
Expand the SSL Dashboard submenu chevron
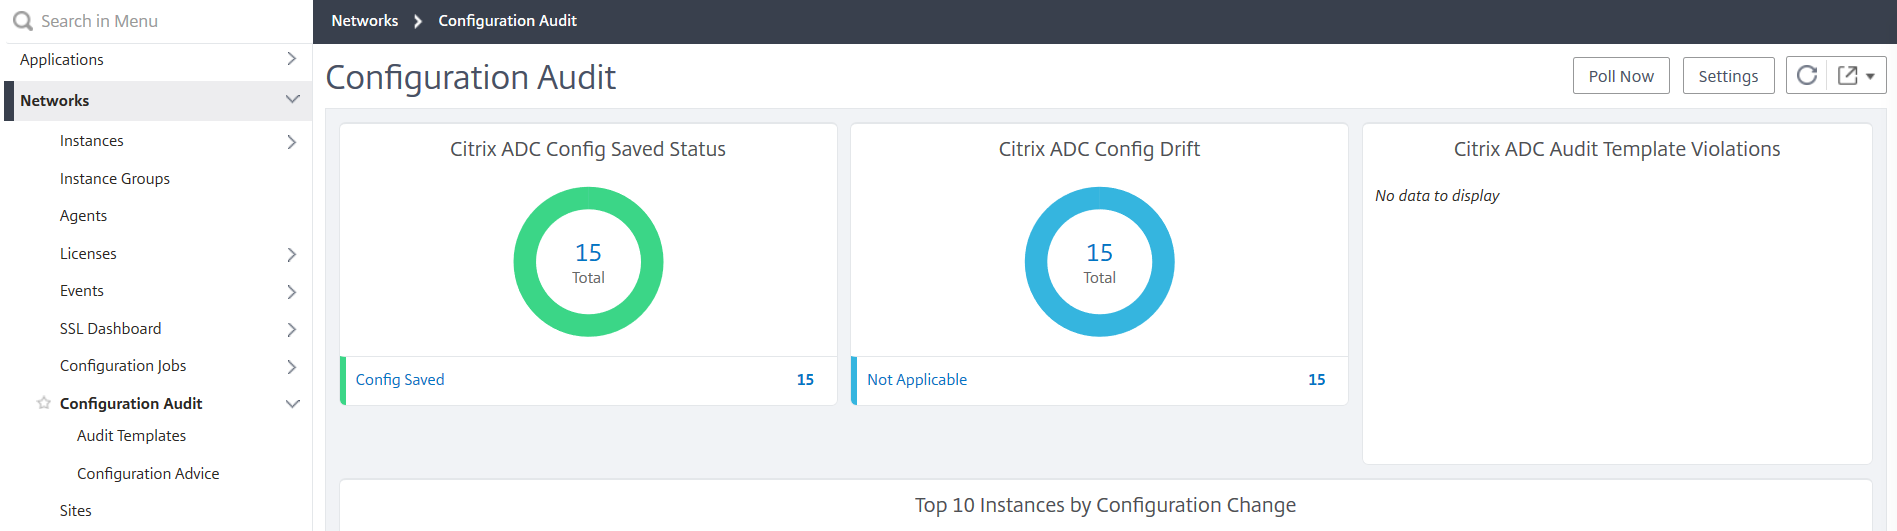(x=292, y=329)
